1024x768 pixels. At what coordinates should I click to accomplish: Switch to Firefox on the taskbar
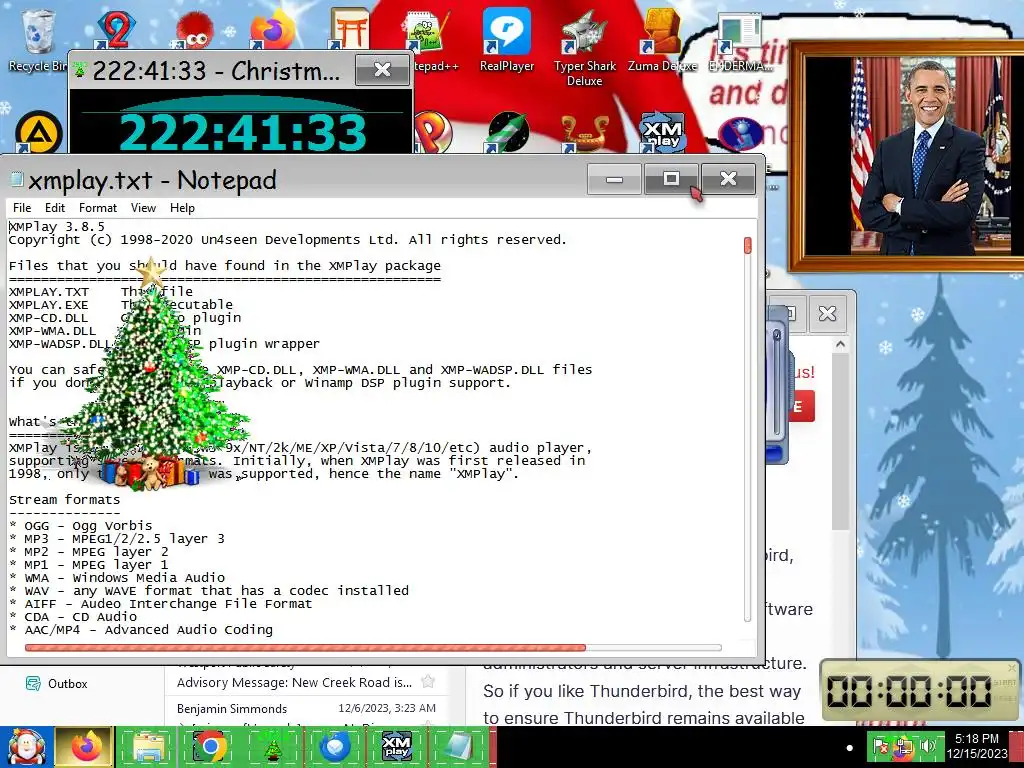tap(84, 747)
